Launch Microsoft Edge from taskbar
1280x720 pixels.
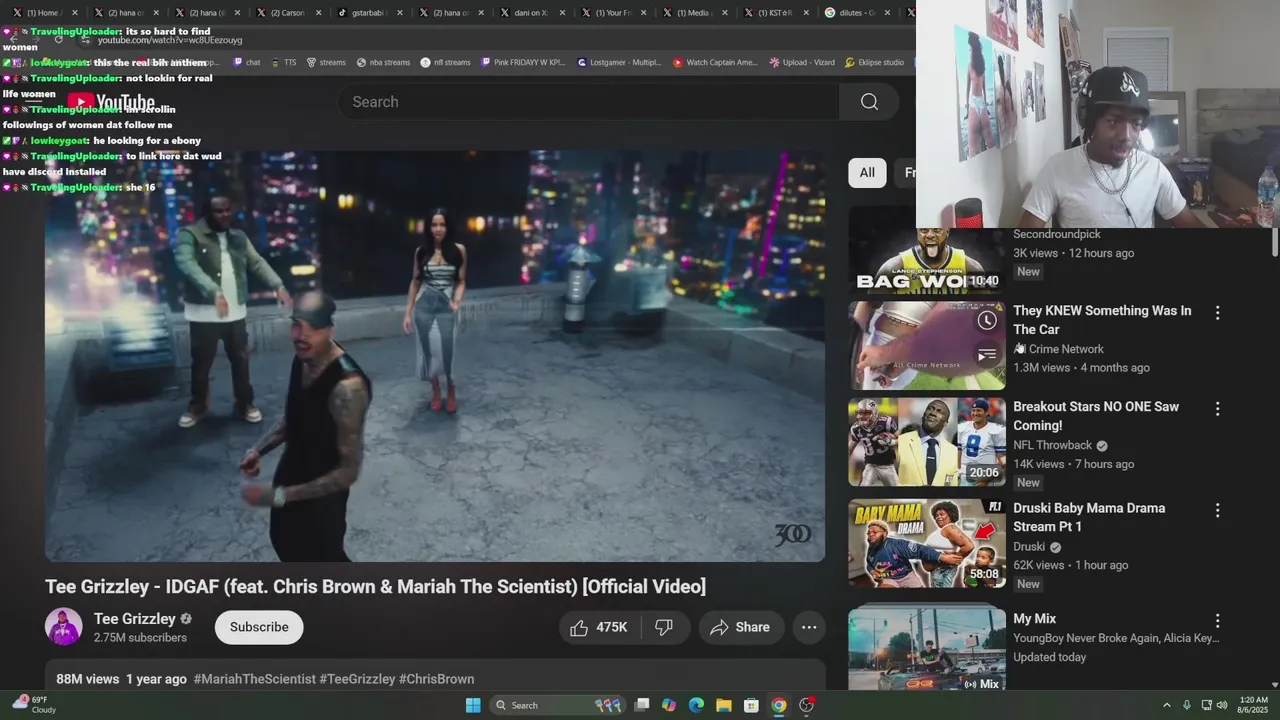pos(696,705)
